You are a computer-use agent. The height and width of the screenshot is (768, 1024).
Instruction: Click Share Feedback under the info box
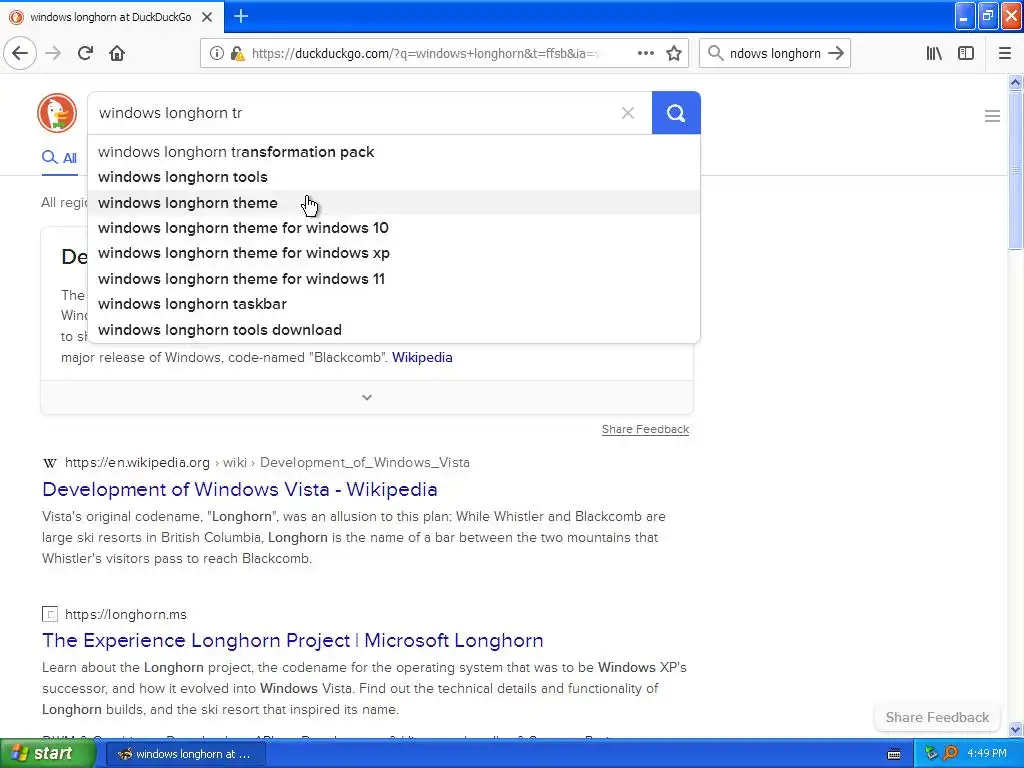pyautogui.click(x=645, y=429)
